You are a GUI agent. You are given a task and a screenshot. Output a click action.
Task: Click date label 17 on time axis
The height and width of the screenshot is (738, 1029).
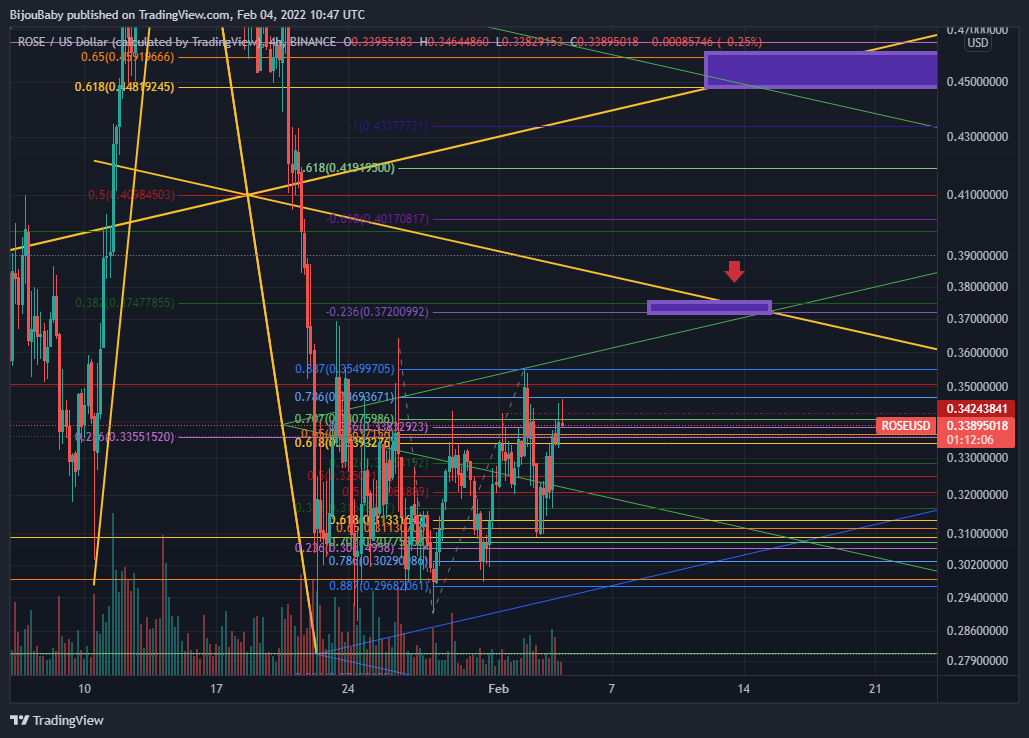click(x=216, y=689)
